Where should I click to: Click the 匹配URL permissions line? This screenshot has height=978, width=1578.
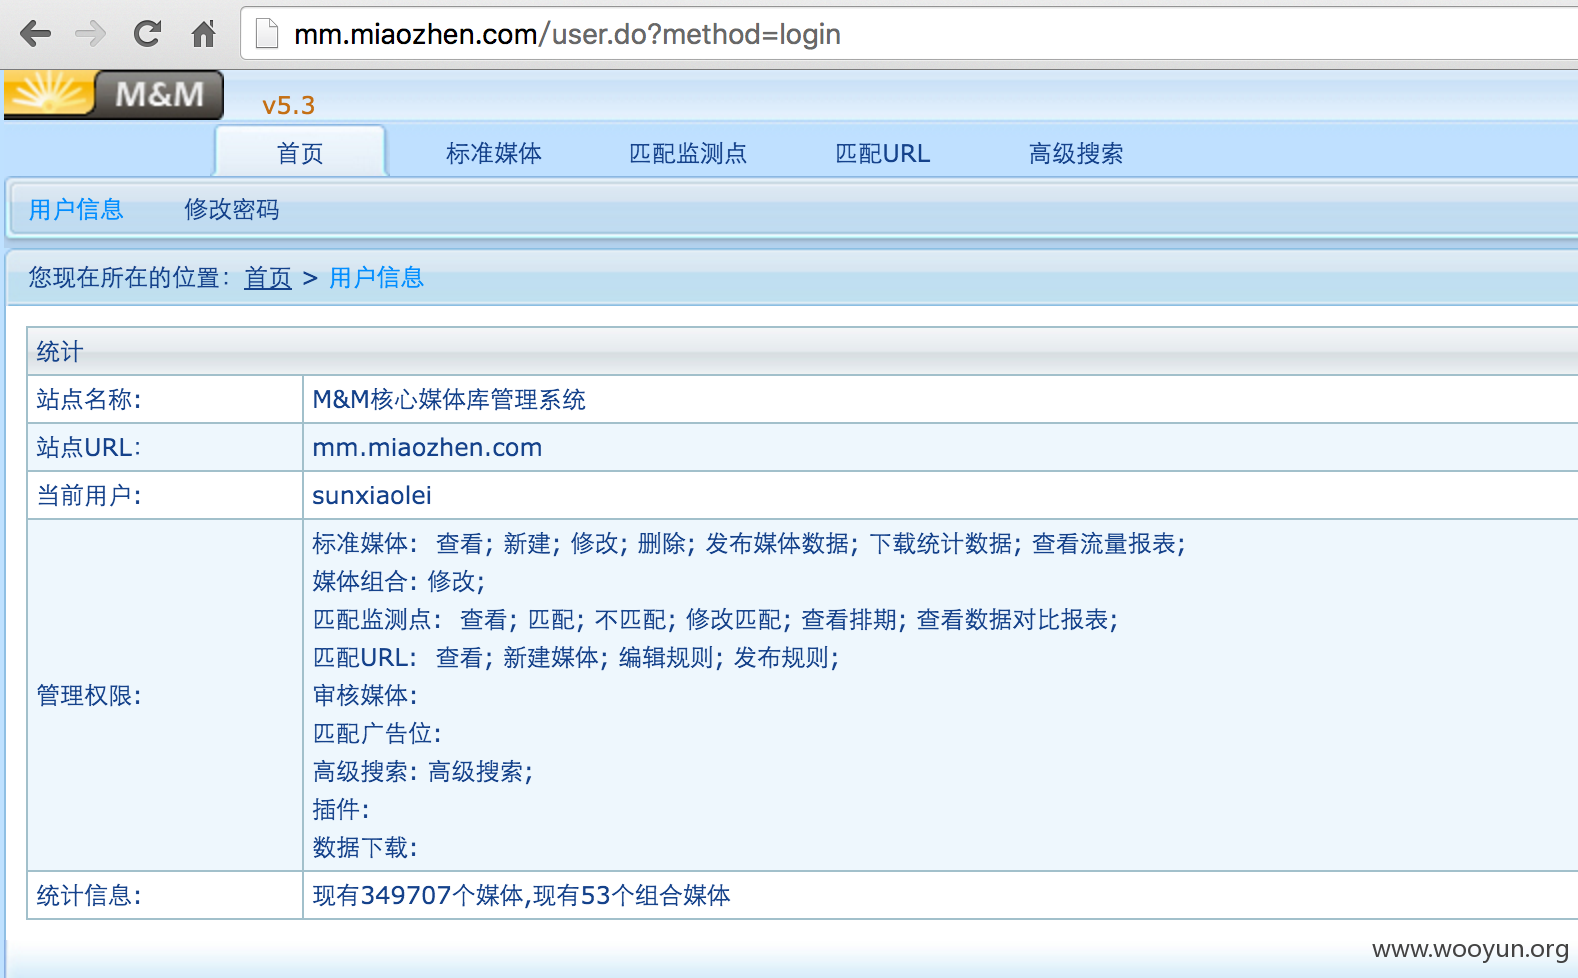click(x=576, y=658)
